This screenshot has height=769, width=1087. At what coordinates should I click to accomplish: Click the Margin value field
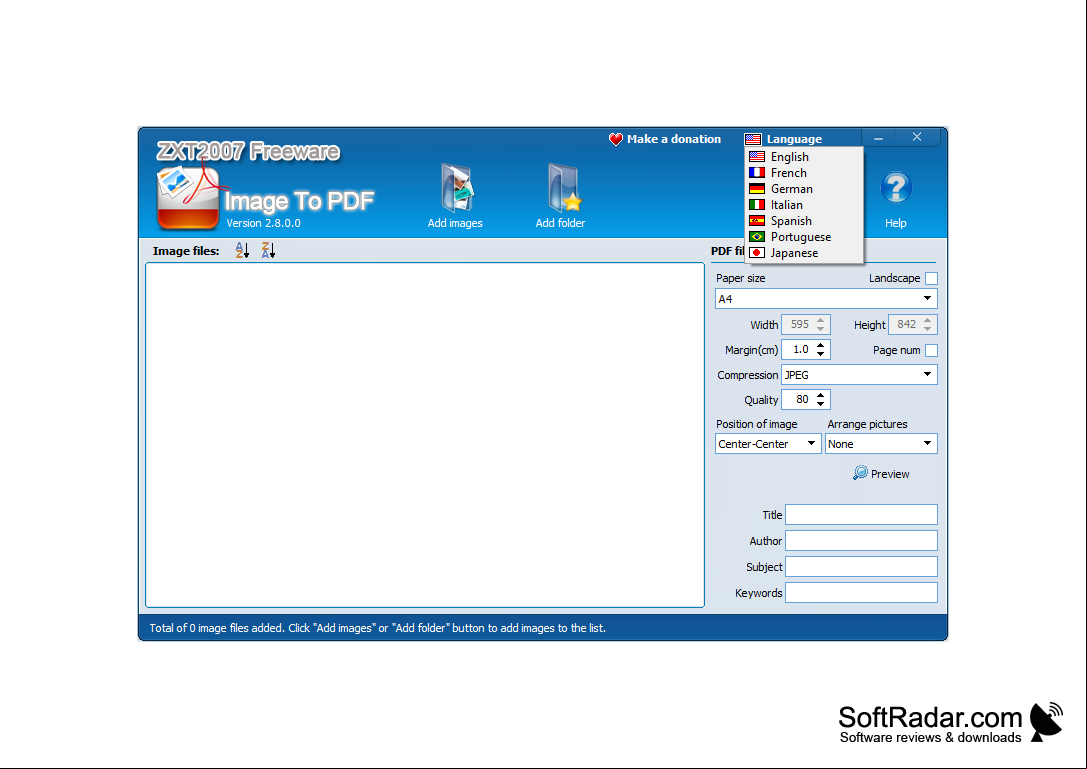click(798, 350)
